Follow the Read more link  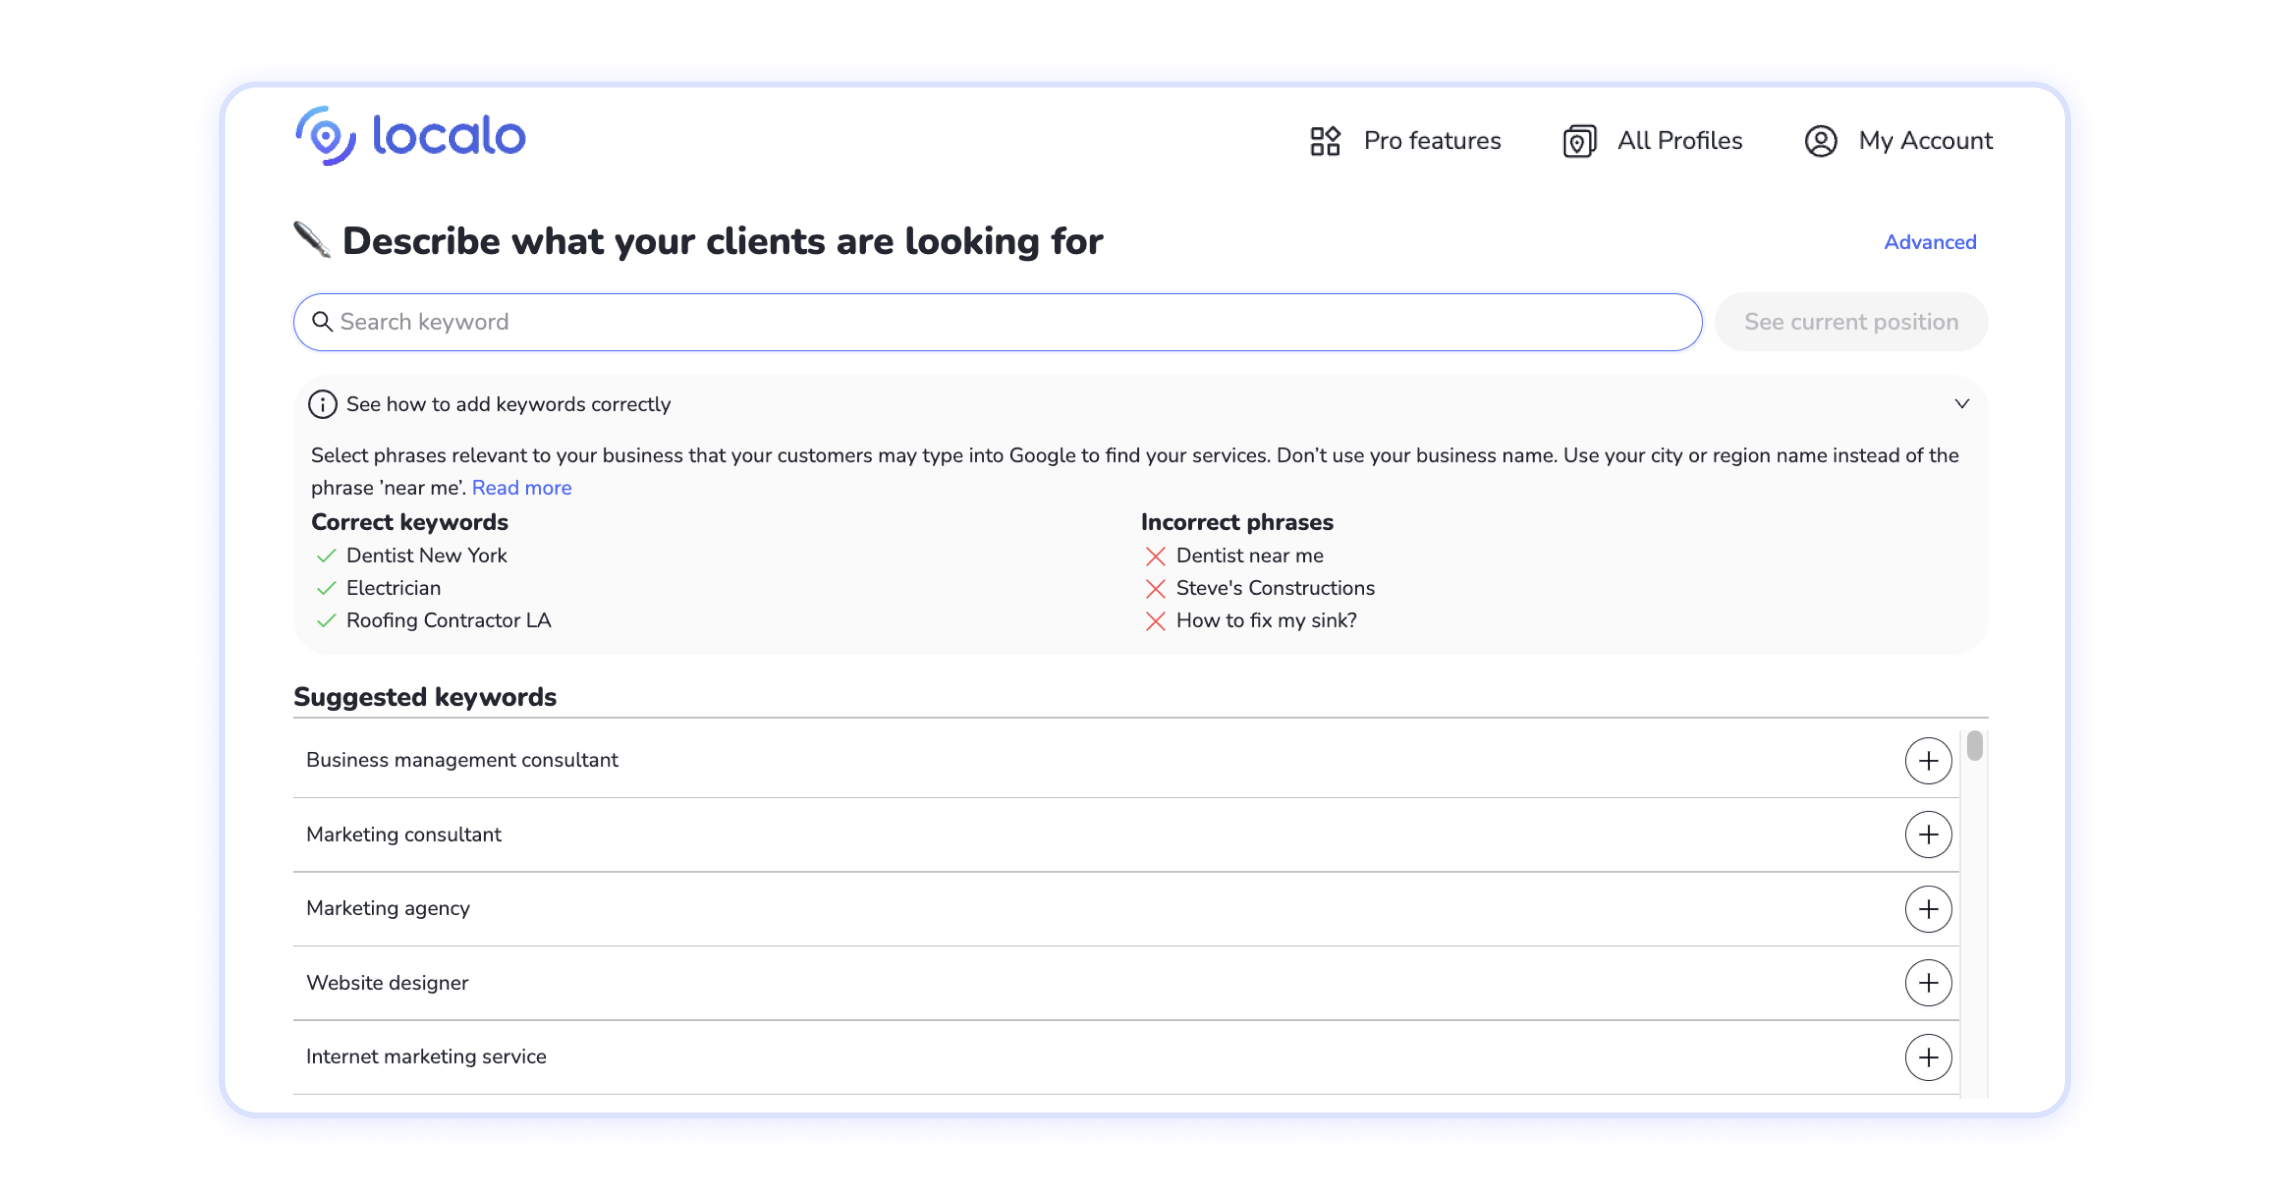[521, 488]
